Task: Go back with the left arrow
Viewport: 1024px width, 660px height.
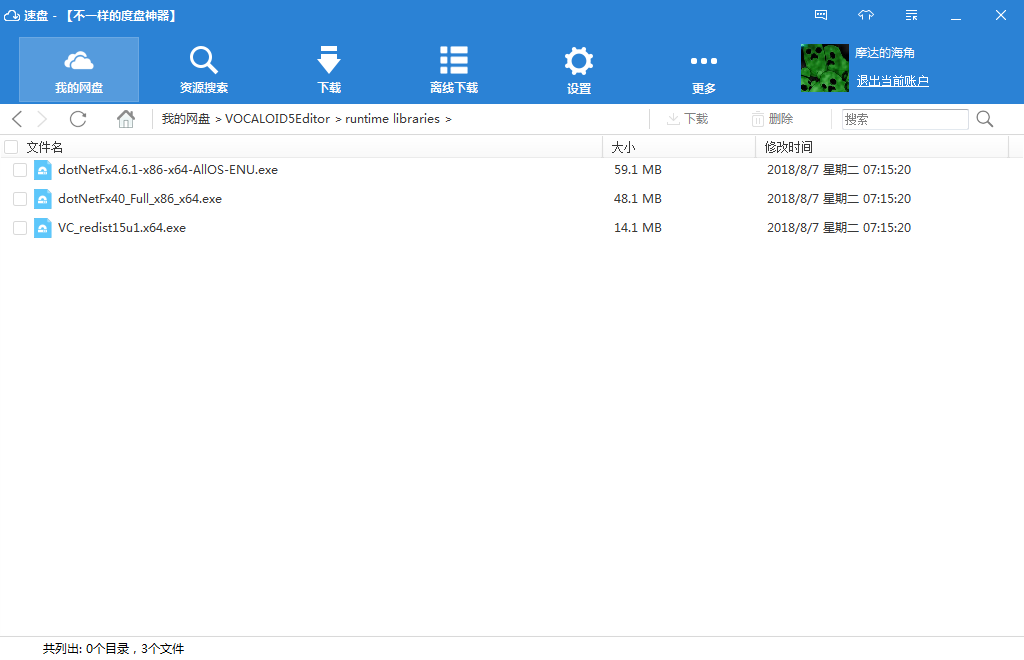Action: [18, 119]
